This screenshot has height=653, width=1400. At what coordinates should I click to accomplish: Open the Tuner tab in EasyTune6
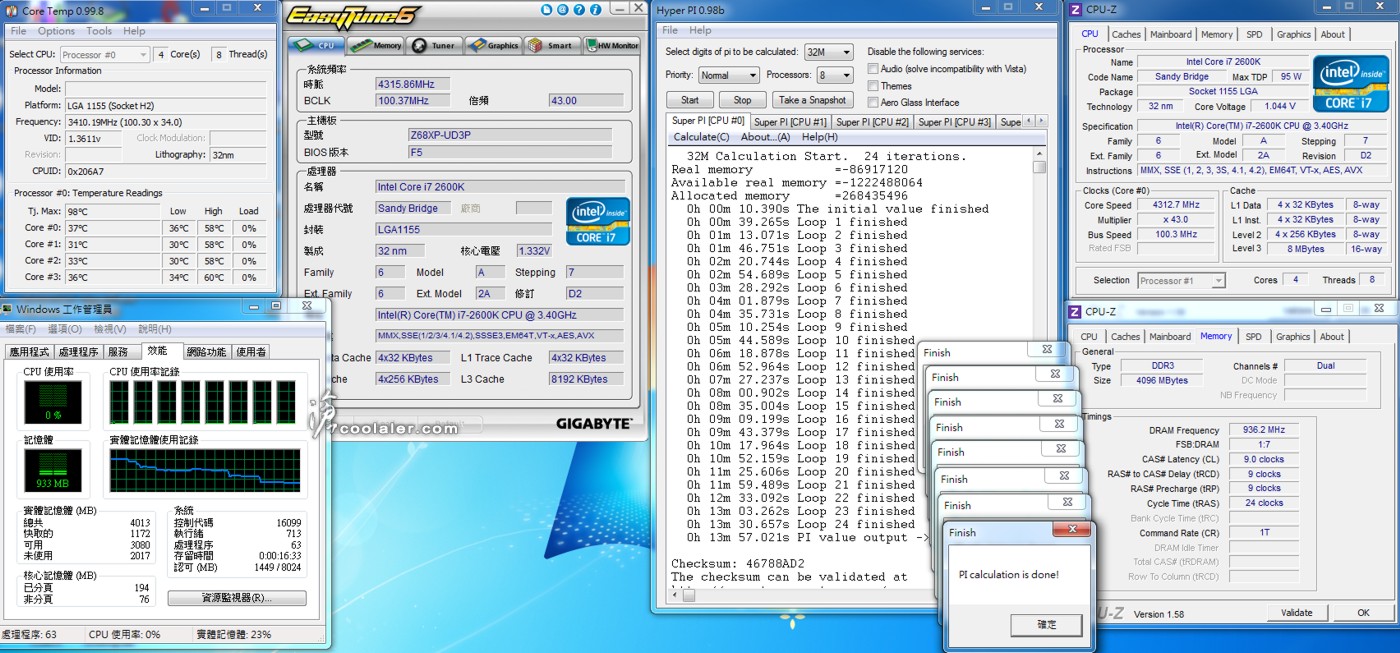pyautogui.click(x=433, y=45)
